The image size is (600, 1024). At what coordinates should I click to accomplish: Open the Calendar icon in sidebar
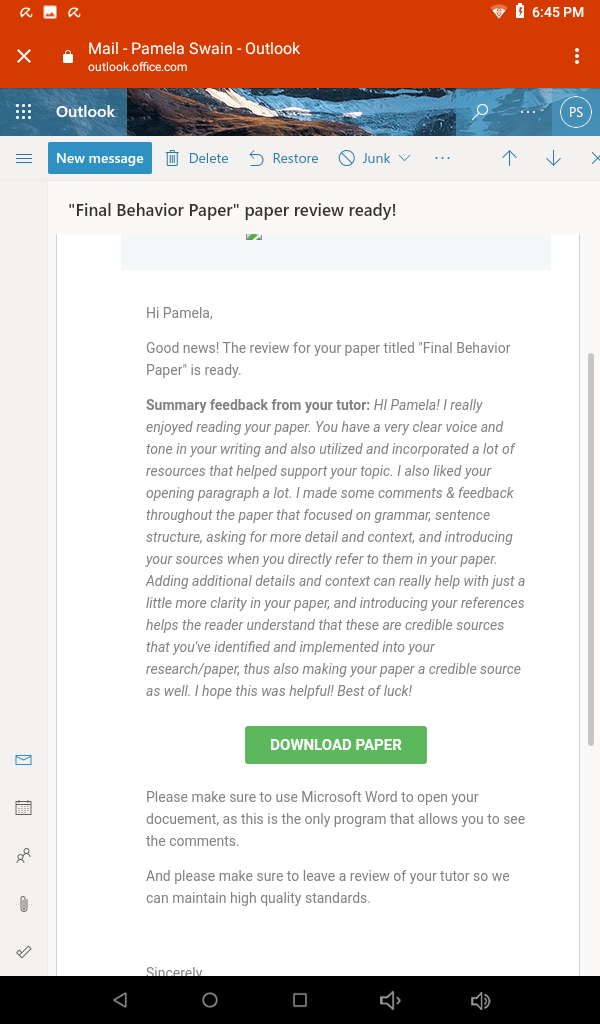coord(24,808)
